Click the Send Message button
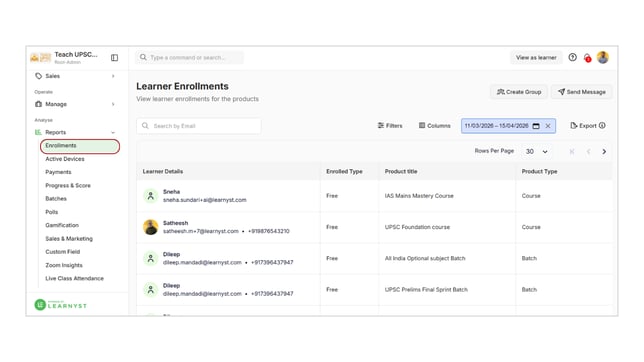The image size is (644, 362). point(582,92)
